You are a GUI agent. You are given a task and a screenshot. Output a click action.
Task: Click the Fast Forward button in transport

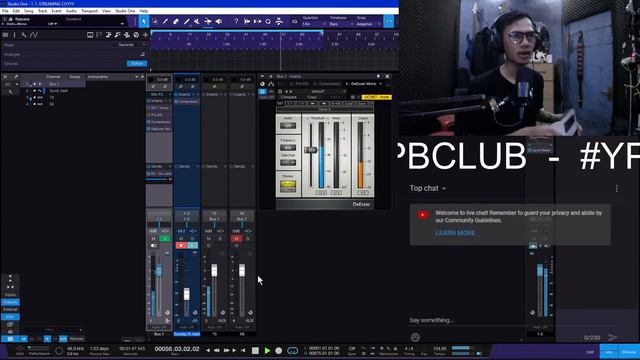(226, 351)
